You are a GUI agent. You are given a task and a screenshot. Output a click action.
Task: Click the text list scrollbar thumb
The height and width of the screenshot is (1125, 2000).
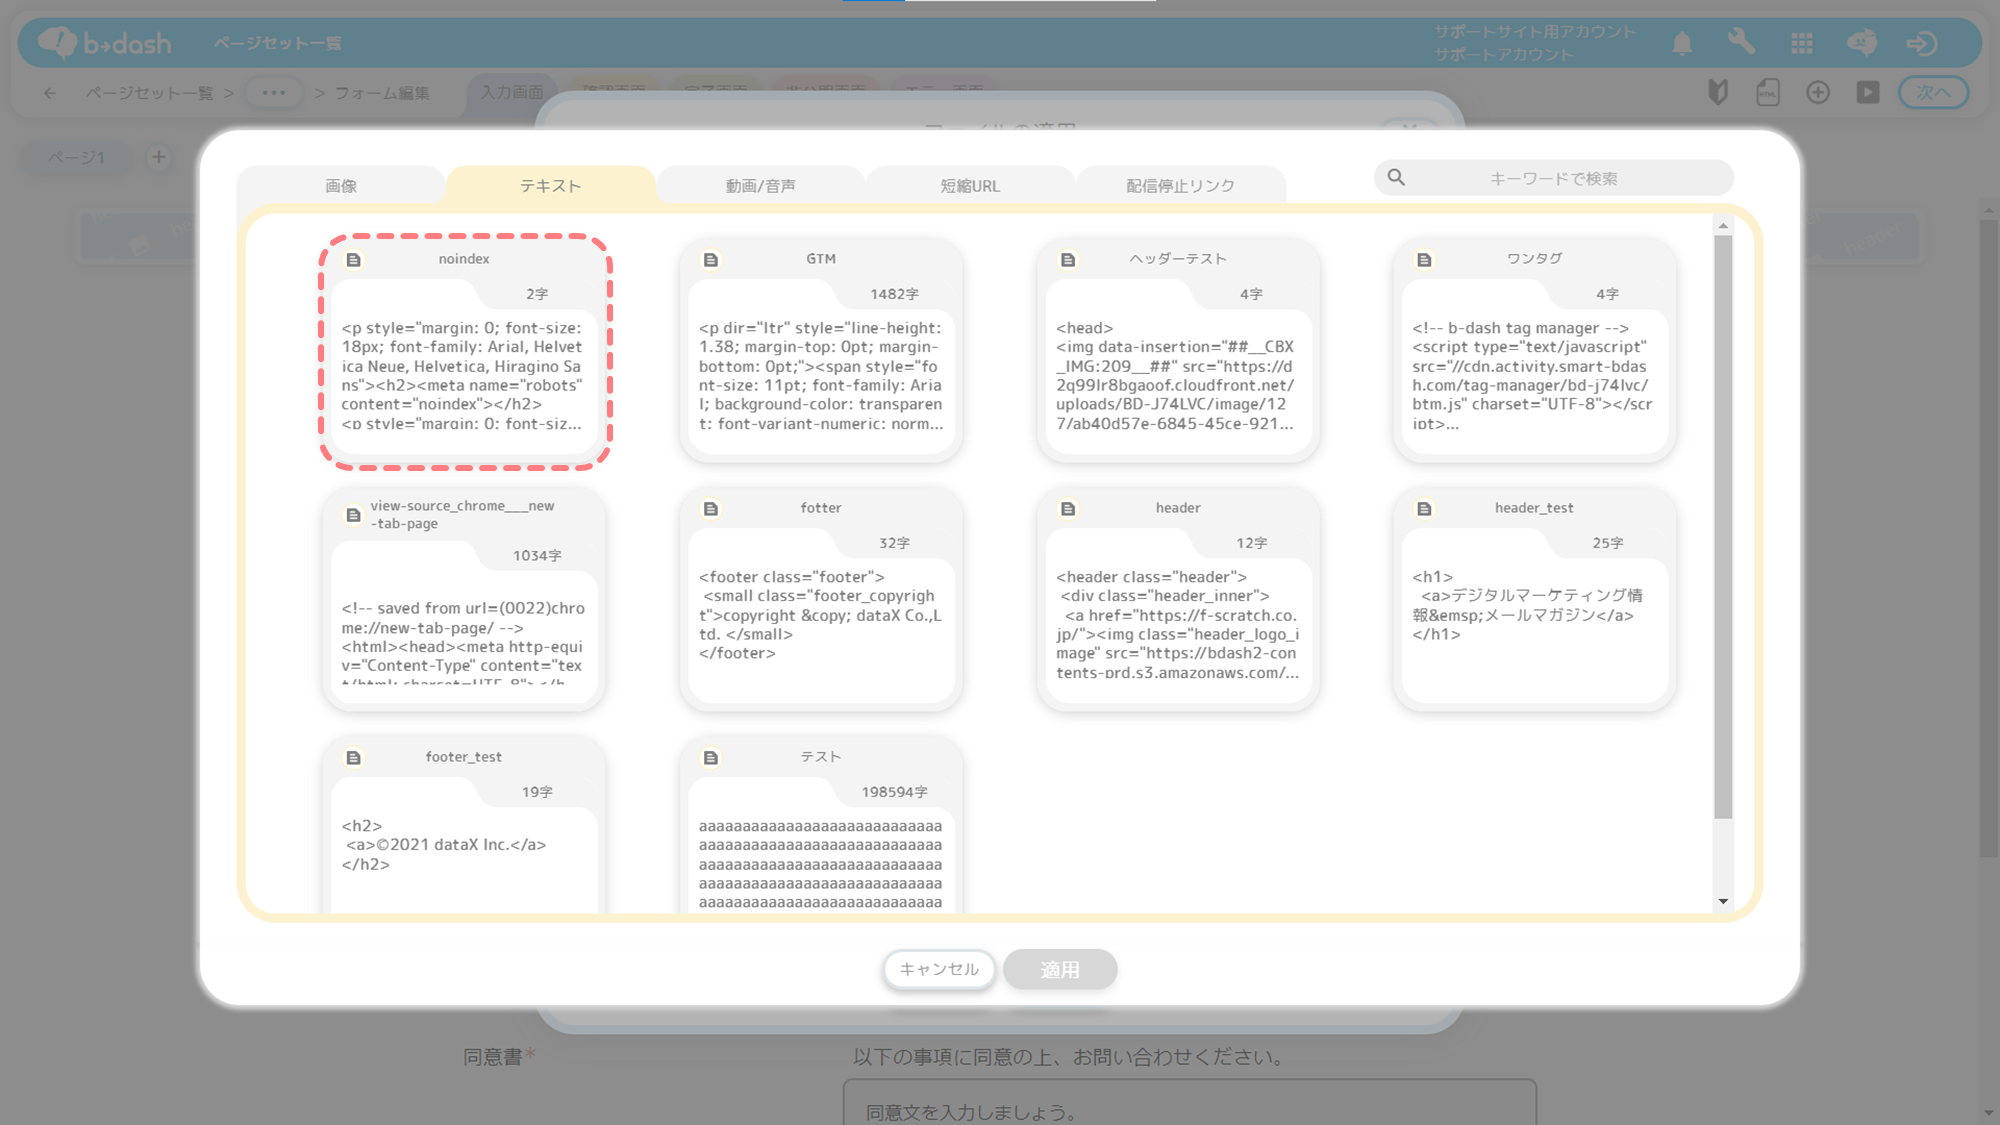coord(1723,527)
